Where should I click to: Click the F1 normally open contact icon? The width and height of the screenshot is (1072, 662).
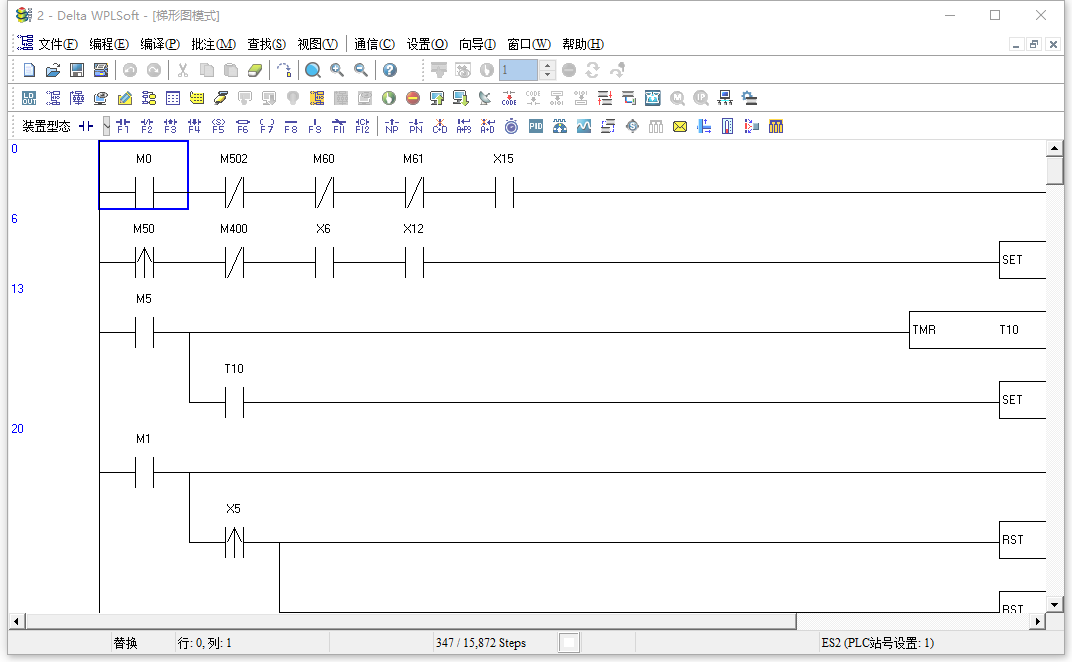point(123,127)
